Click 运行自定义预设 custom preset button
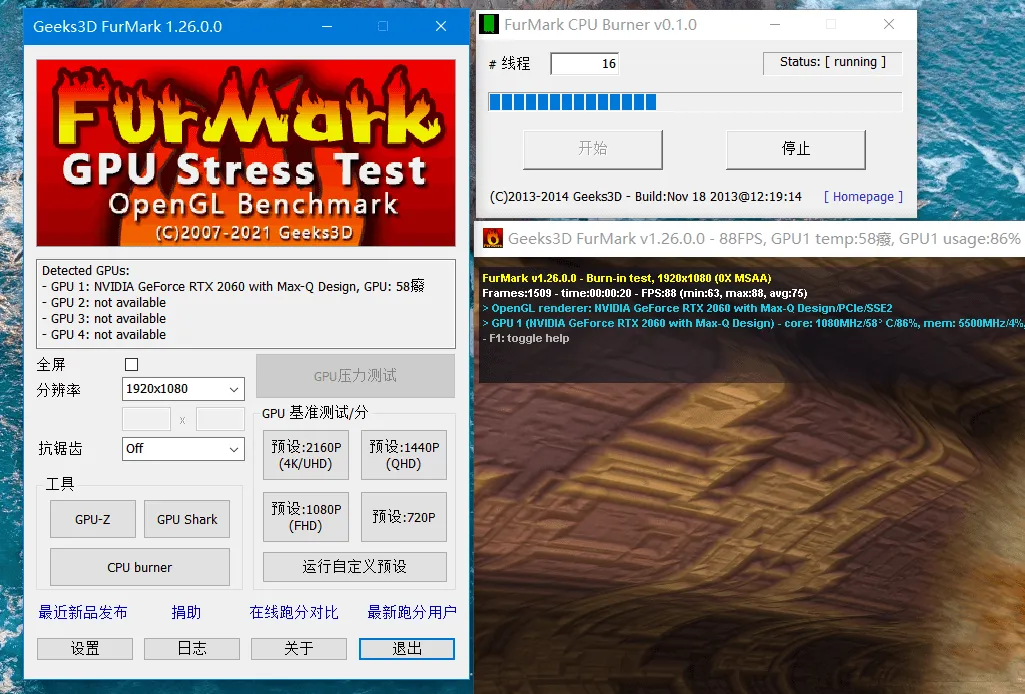1025x694 pixels. pos(354,567)
